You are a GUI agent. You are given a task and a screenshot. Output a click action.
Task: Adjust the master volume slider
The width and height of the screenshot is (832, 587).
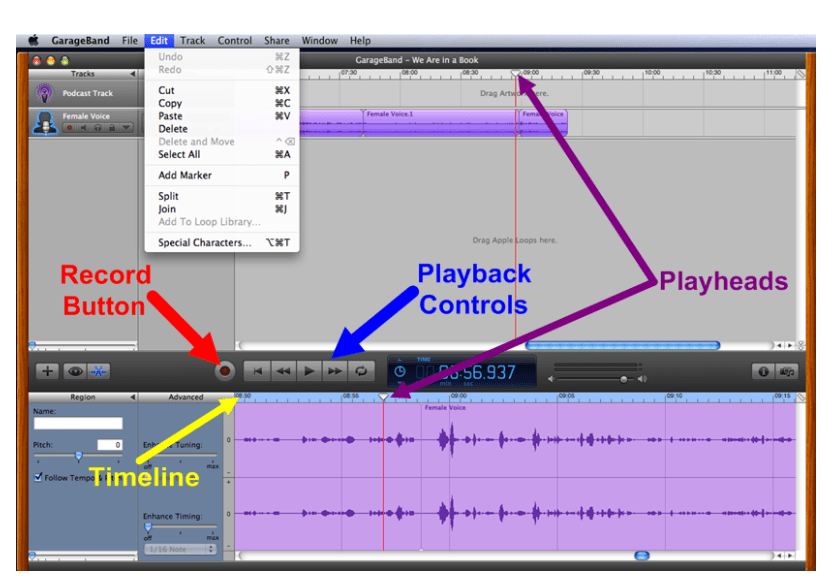(x=624, y=378)
